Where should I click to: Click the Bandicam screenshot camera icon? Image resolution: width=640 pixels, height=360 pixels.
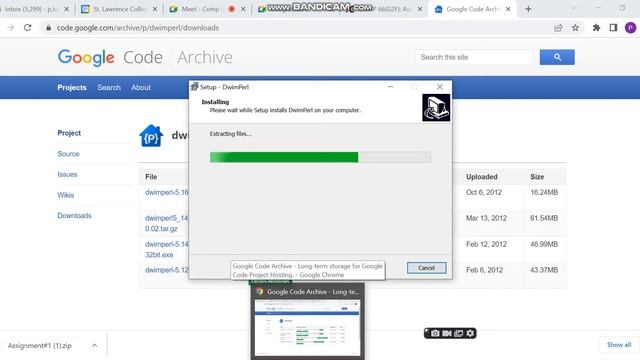(435, 333)
